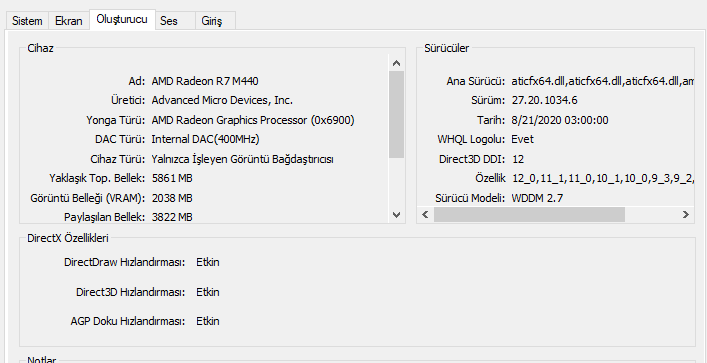Click the WHQL Logolu value Evet
This screenshot has width=707, height=363.
click(x=522, y=139)
